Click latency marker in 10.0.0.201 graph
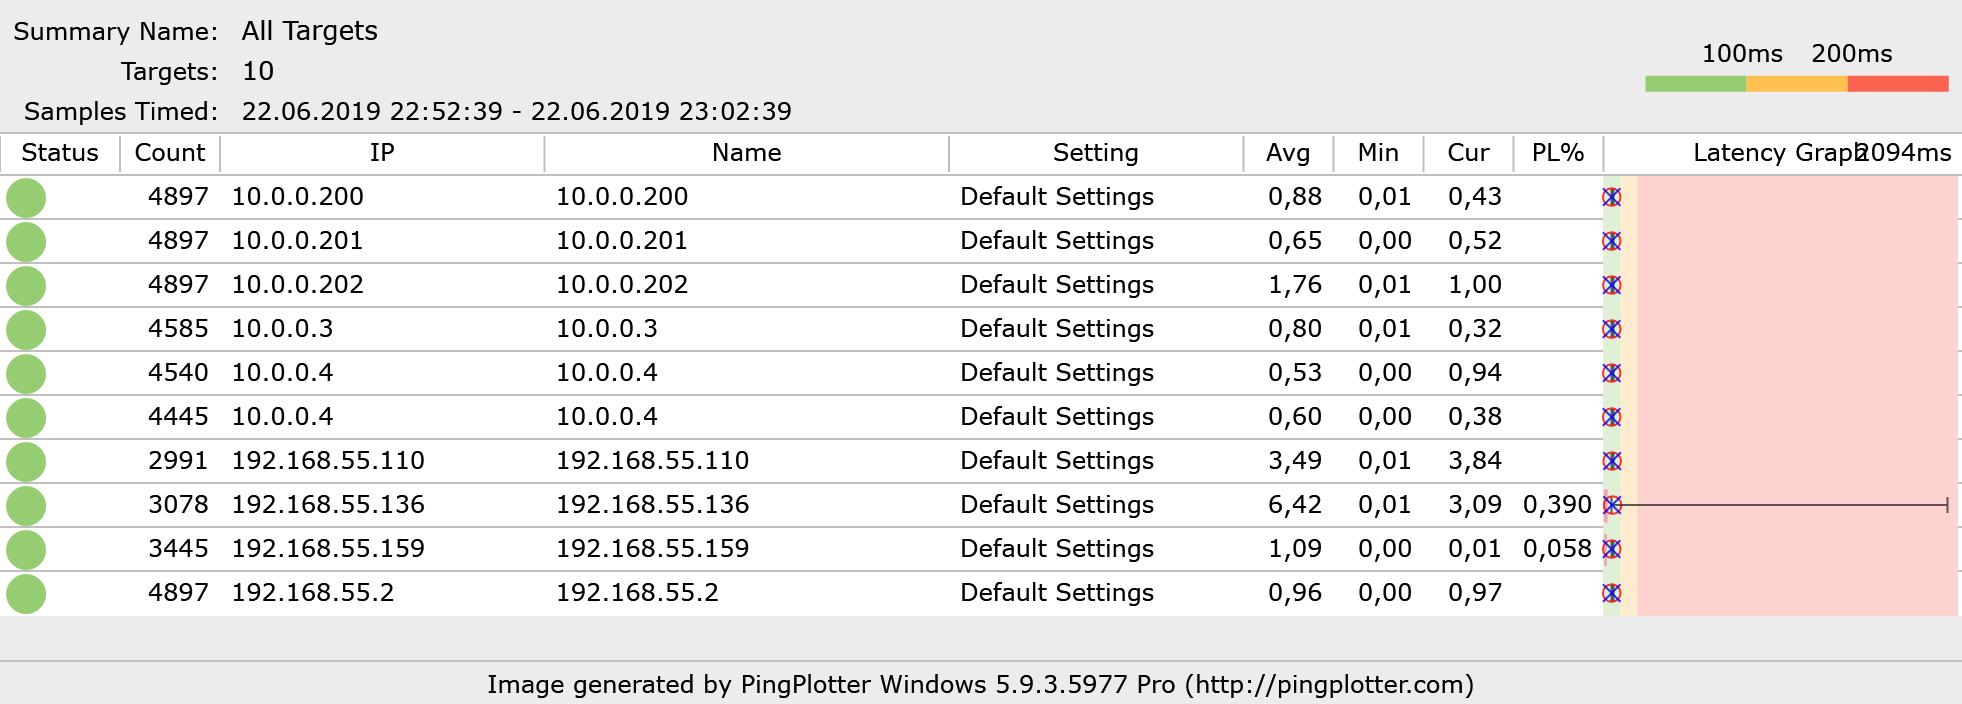The width and height of the screenshot is (1962, 704). [1611, 241]
